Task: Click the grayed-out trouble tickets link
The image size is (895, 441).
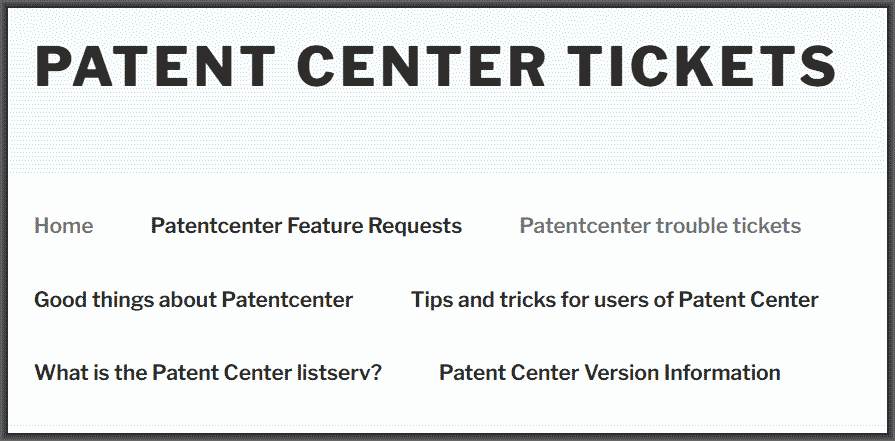Action: coord(660,226)
